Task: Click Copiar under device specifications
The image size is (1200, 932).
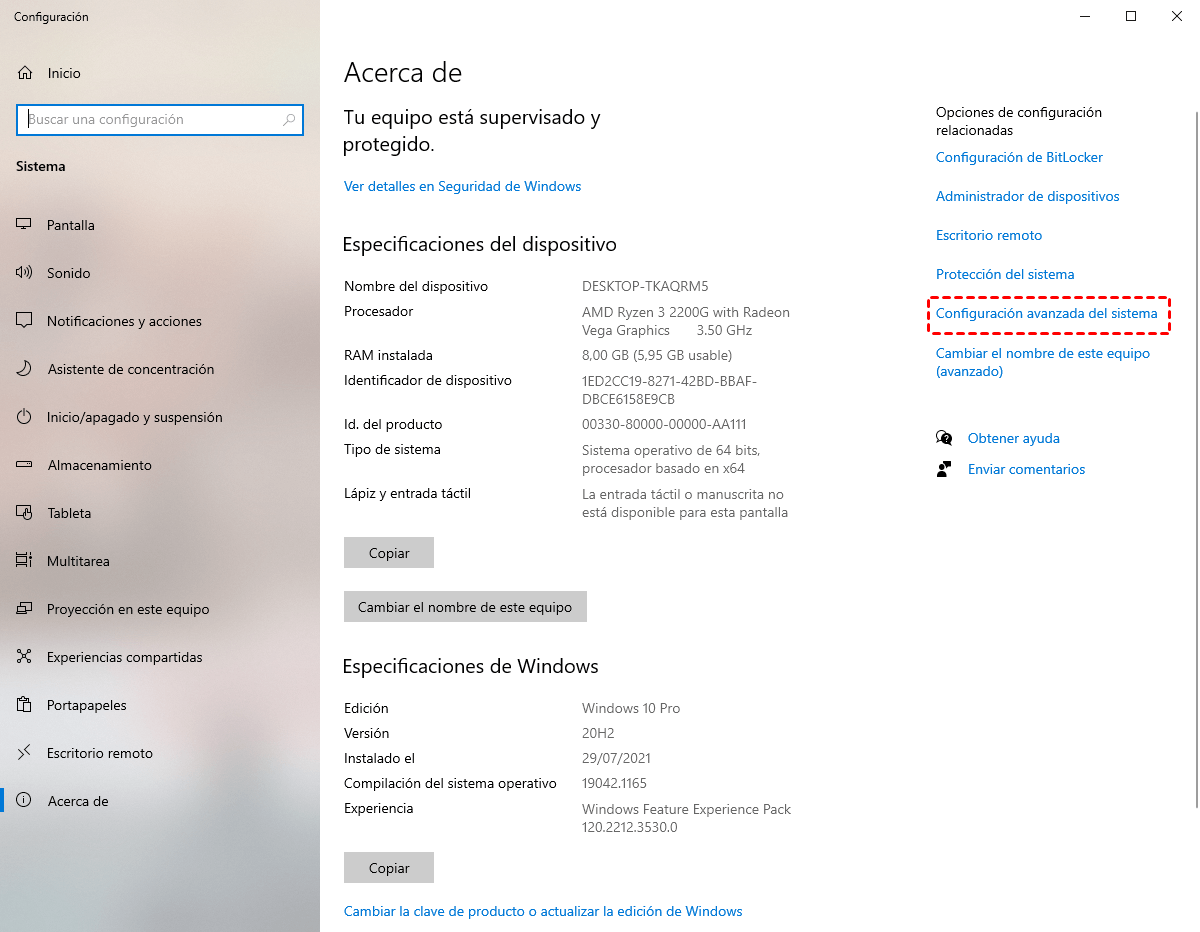Action: coord(389,553)
